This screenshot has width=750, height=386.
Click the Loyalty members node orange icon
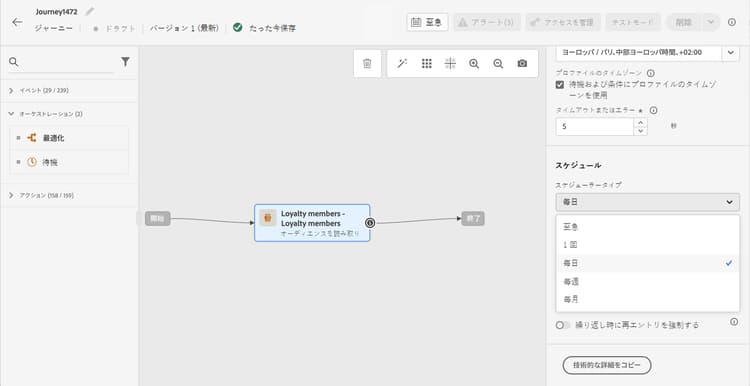(268, 218)
